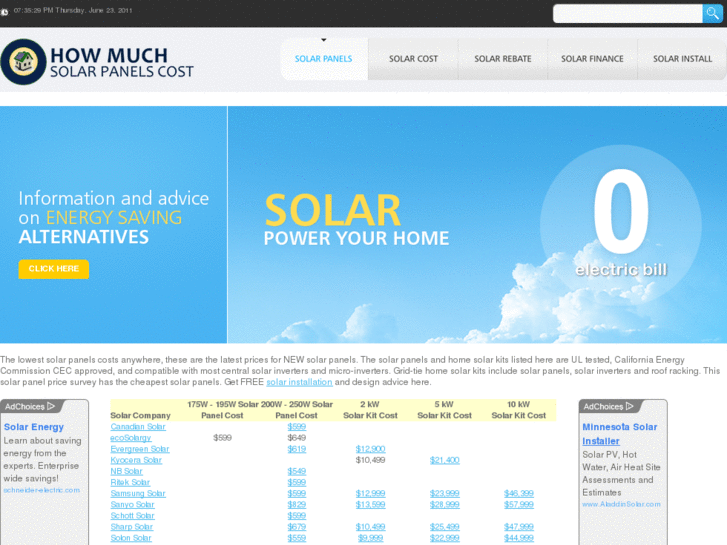Open the Solar Panels tab
727x545 pixels.
[324, 59]
